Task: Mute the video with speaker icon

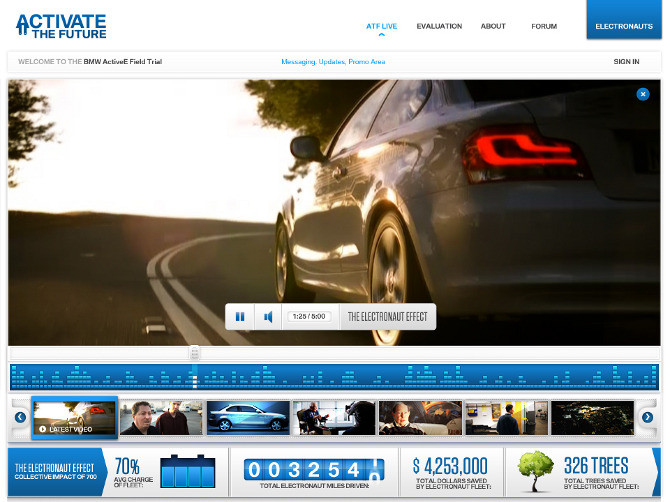Action: pos(268,317)
